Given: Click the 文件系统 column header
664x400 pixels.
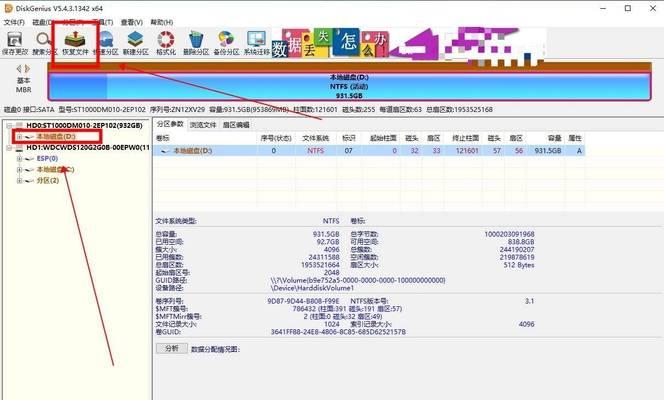Looking at the screenshot, I should click(x=315, y=138).
